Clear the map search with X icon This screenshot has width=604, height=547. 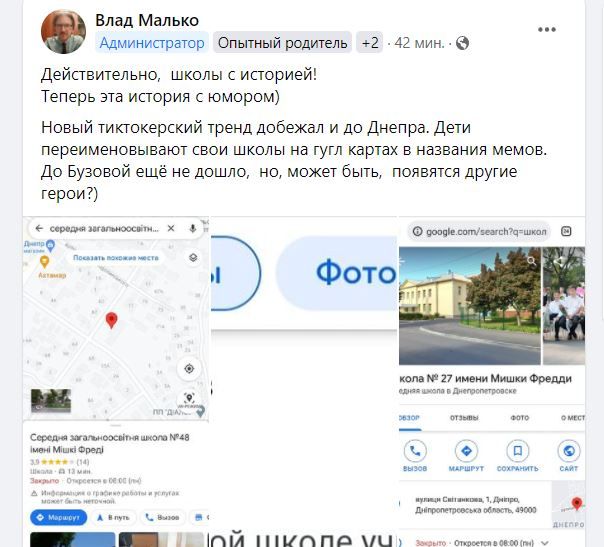tap(171, 228)
